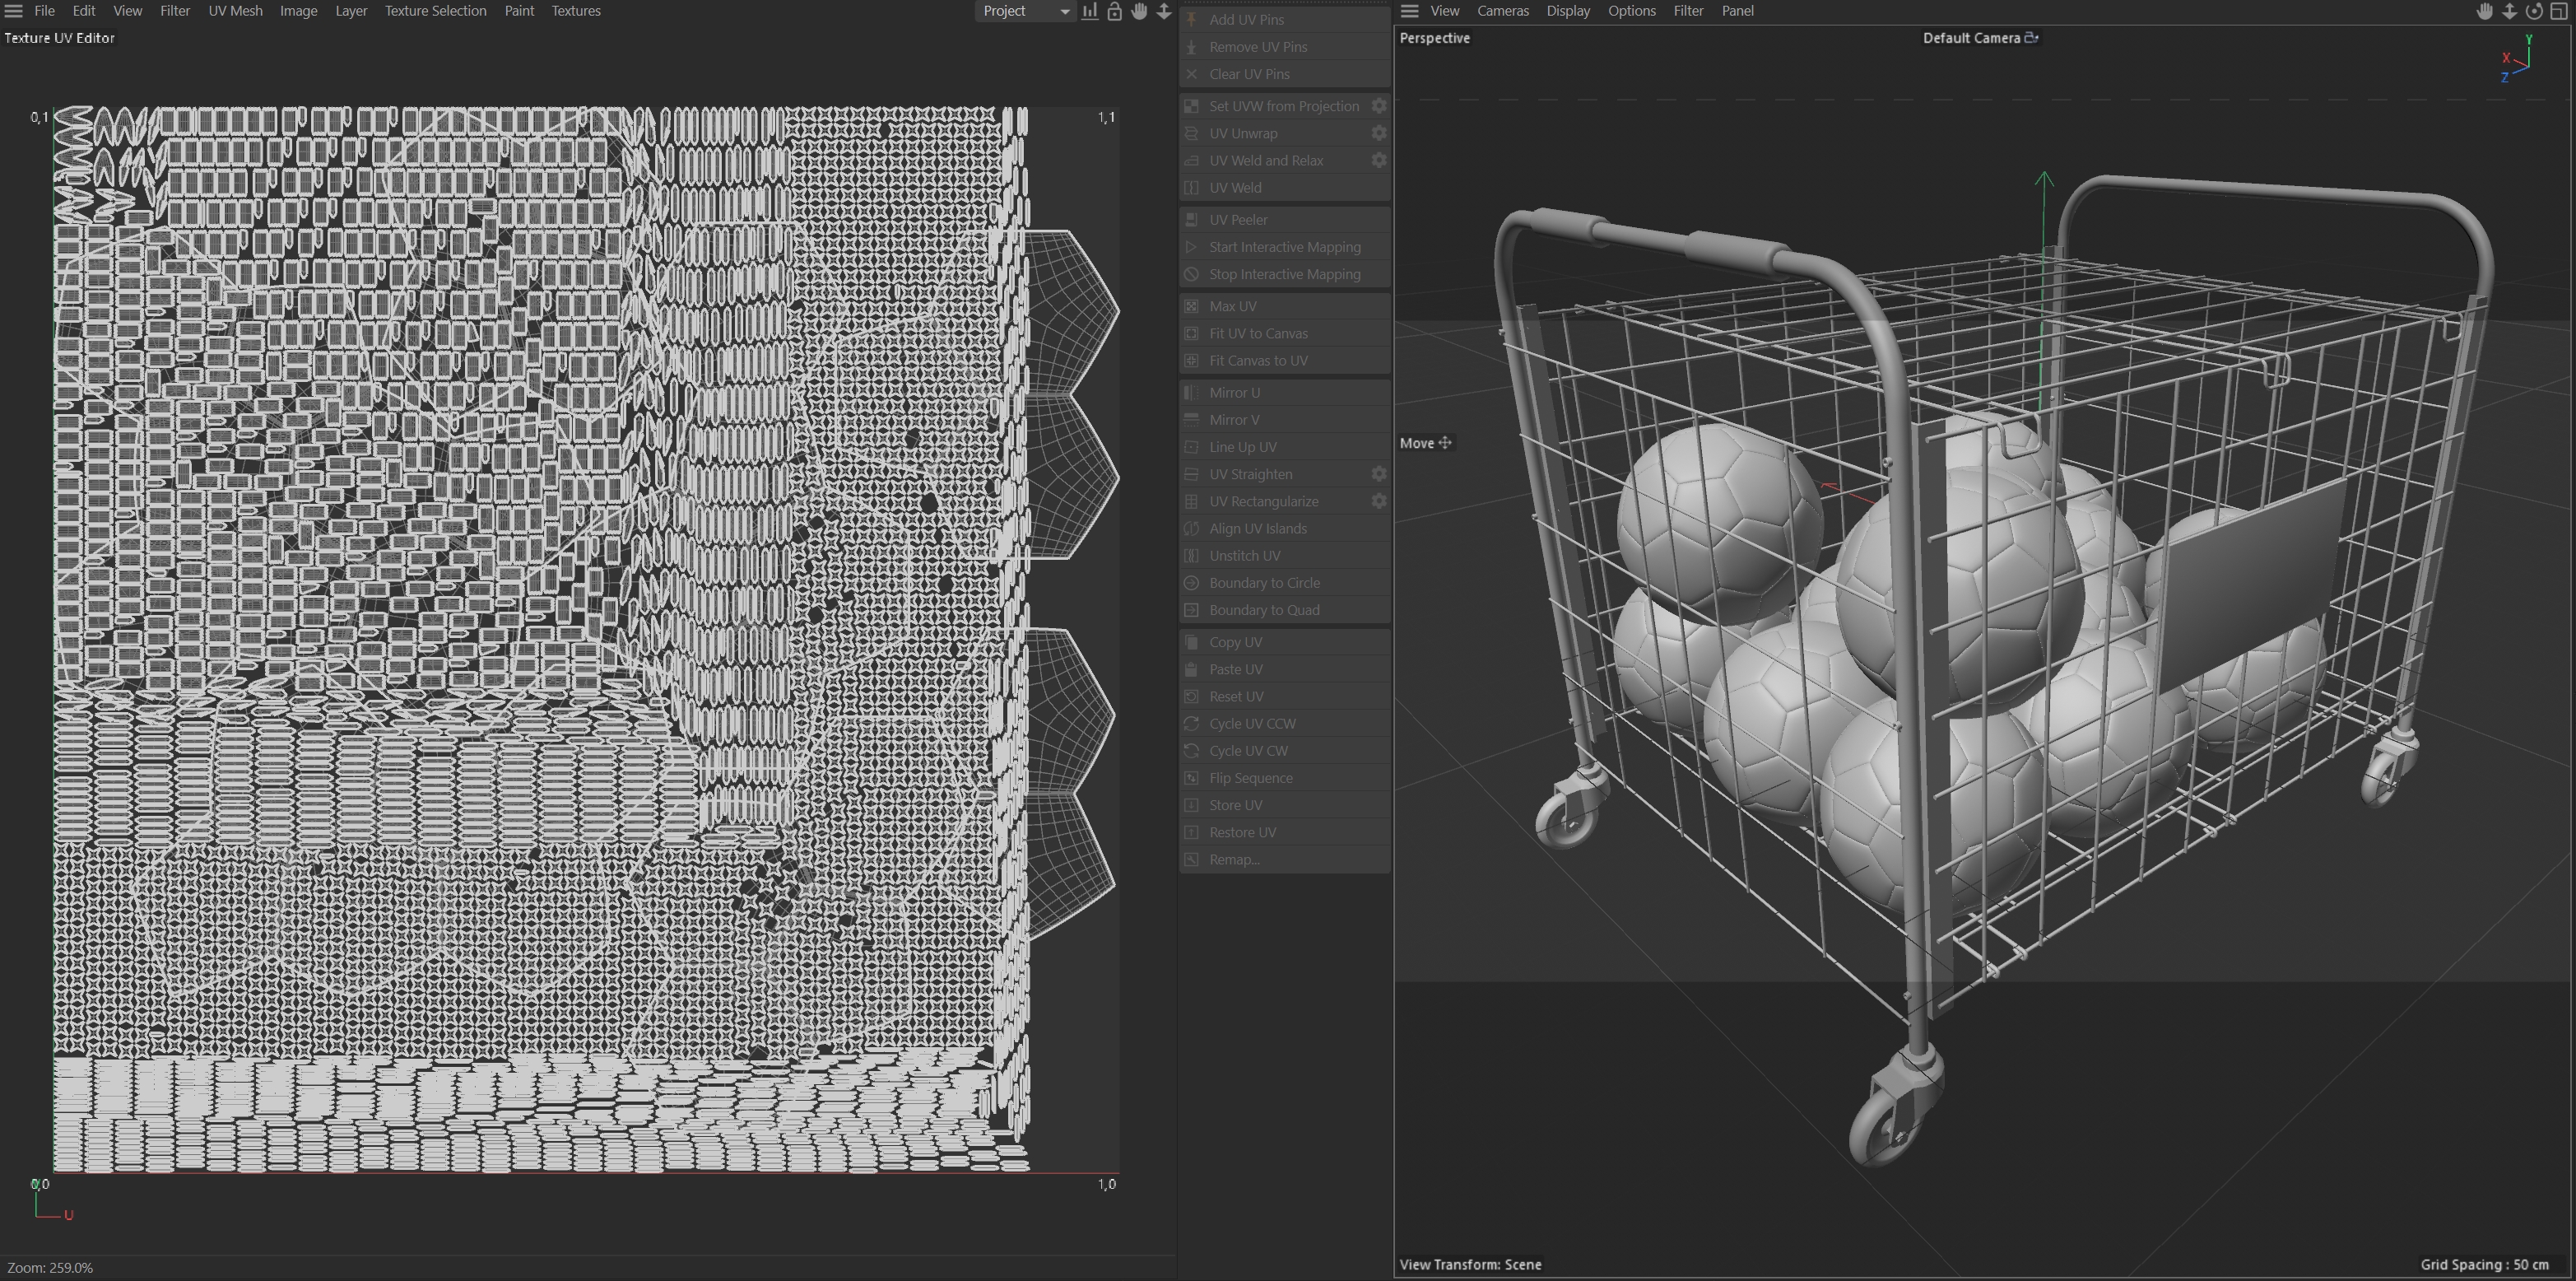Open the viewport hamburger menu
The height and width of the screenshot is (1281, 2576).
[1410, 11]
